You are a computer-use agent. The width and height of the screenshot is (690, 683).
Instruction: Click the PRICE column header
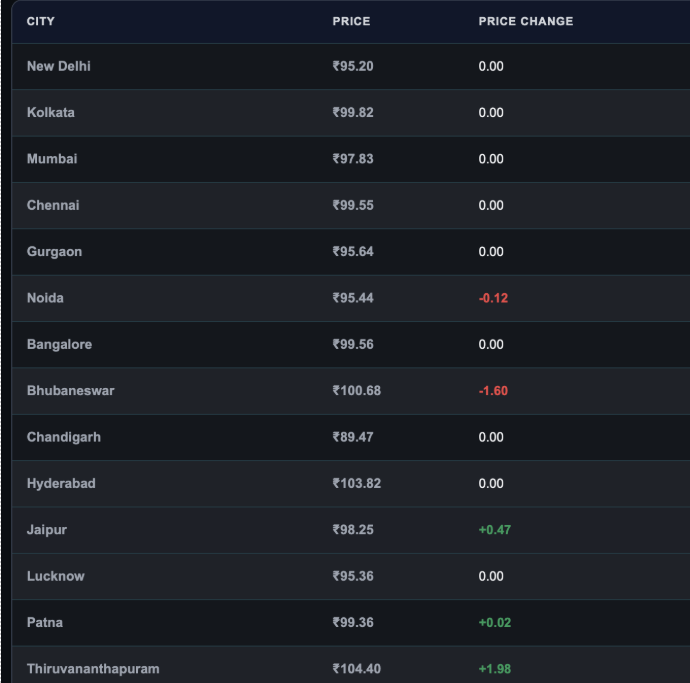click(351, 21)
